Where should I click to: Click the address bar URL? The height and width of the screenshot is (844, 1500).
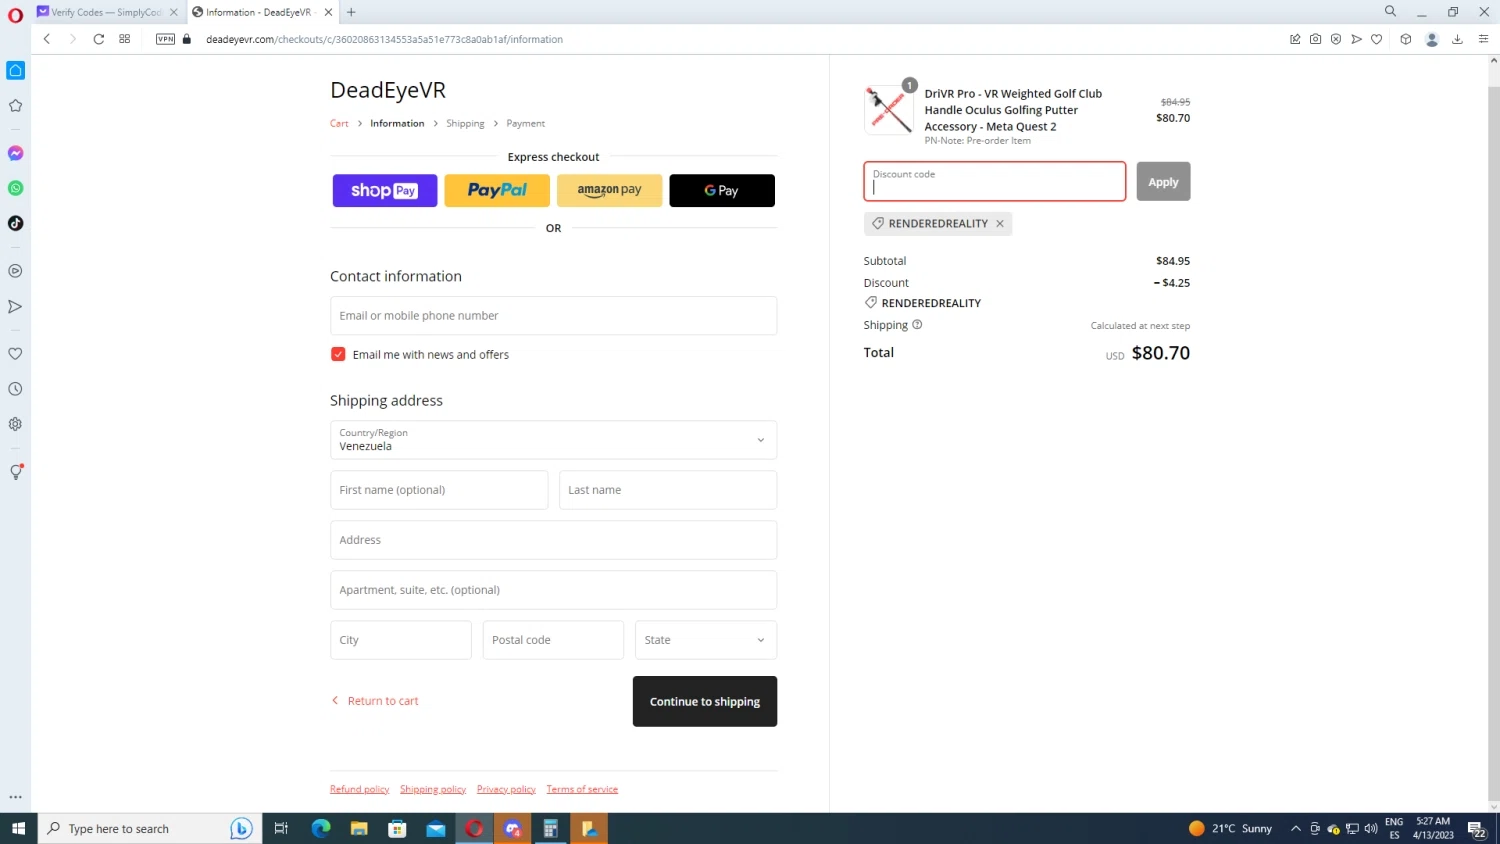(x=384, y=39)
